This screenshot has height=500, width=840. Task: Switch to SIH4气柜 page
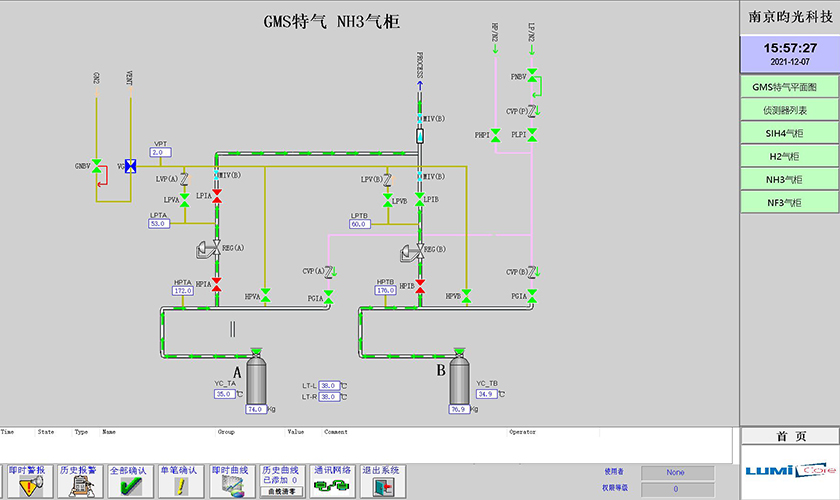click(x=789, y=133)
